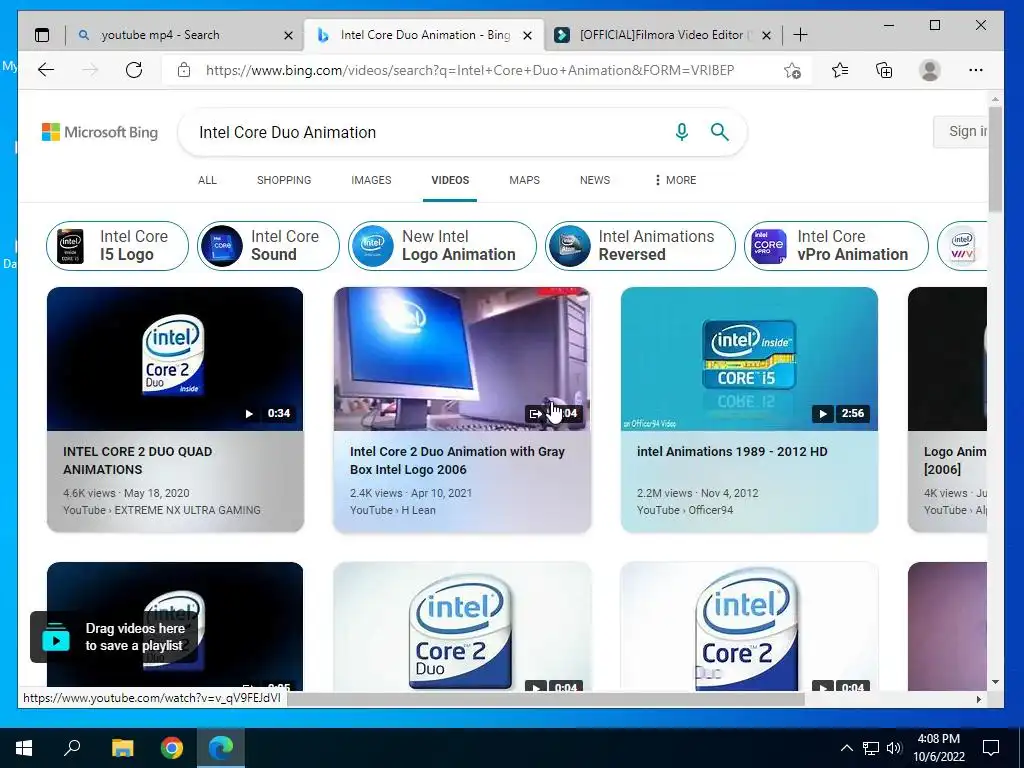Image resolution: width=1024 pixels, height=768 pixels.
Task: Click the playlist icon in Drag videos box
Action: (56, 637)
